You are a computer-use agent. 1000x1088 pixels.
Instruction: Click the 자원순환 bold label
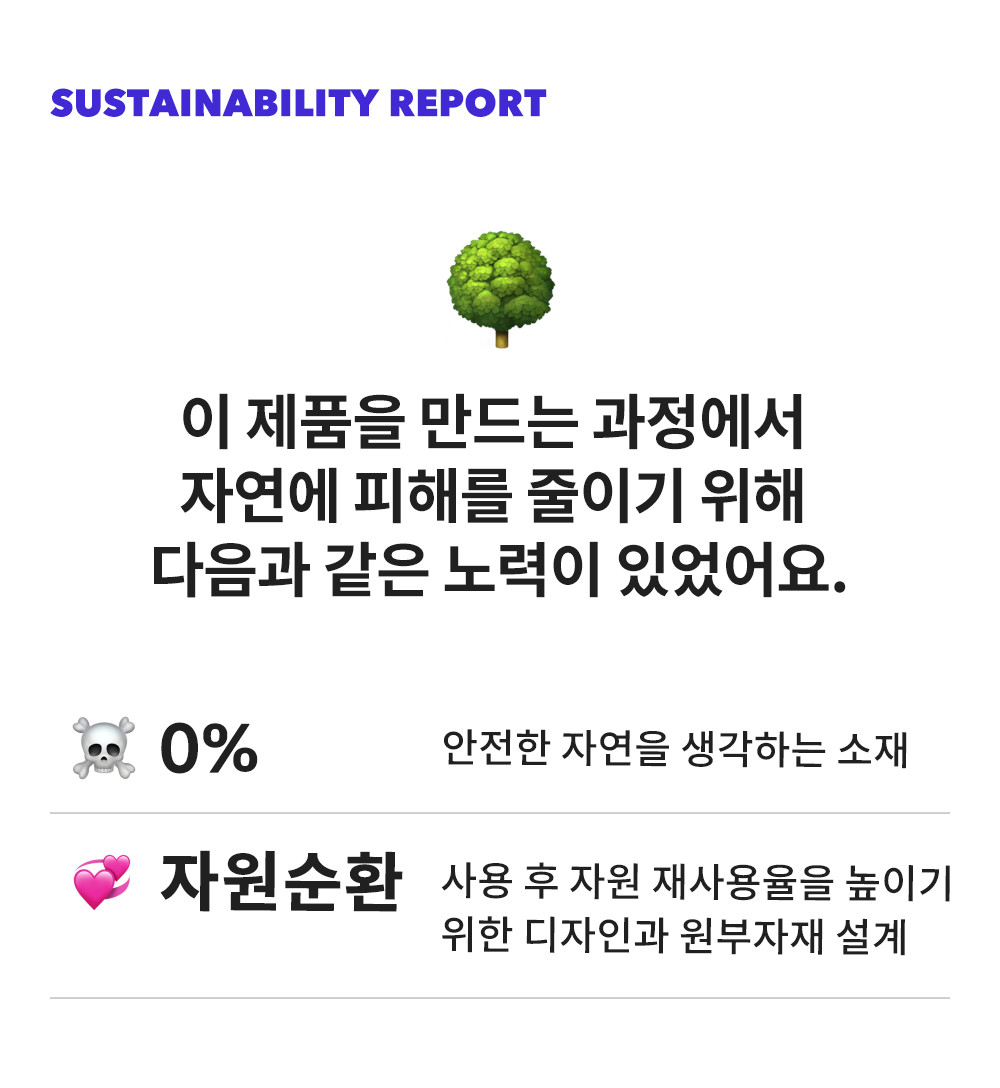281,881
